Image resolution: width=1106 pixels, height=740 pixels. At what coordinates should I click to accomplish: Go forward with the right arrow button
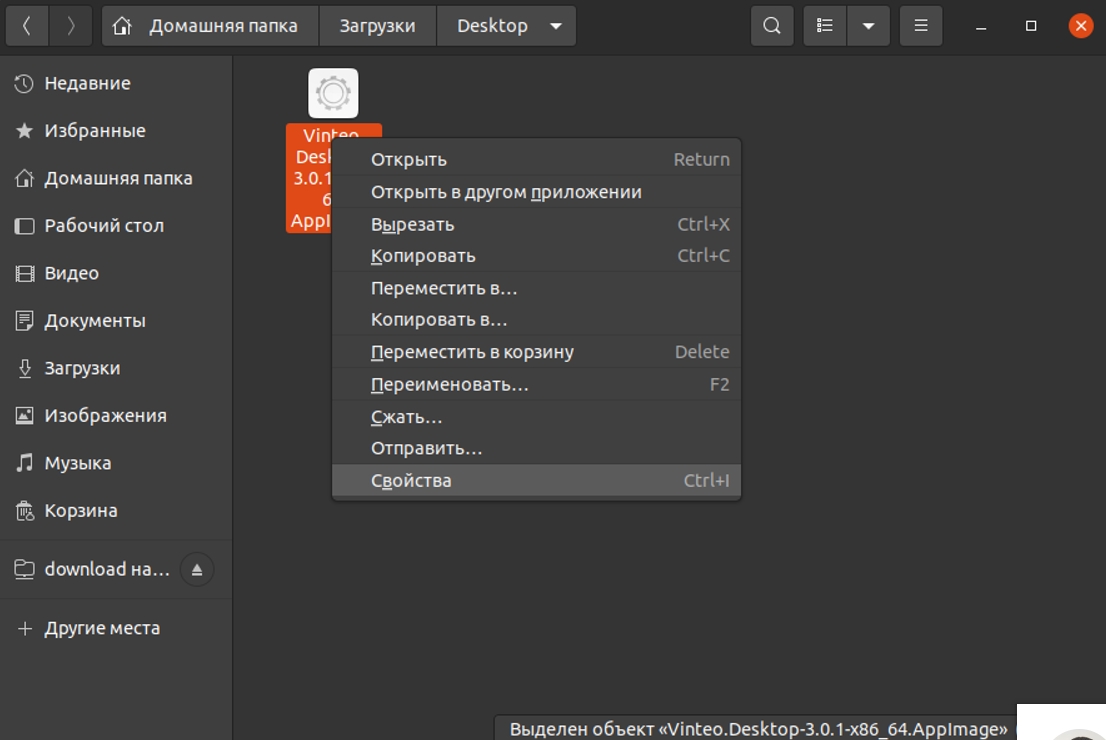[71, 26]
